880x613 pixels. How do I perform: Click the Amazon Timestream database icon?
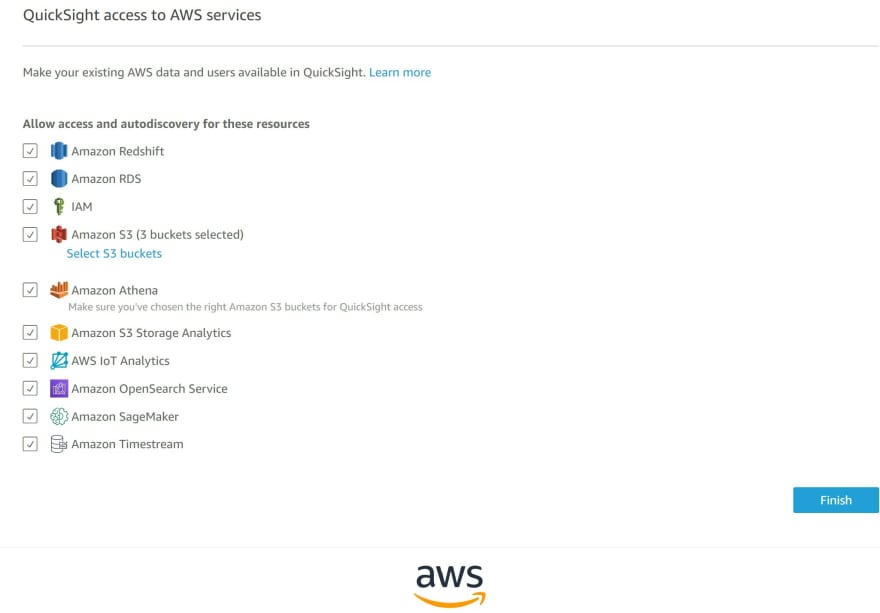click(x=59, y=443)
